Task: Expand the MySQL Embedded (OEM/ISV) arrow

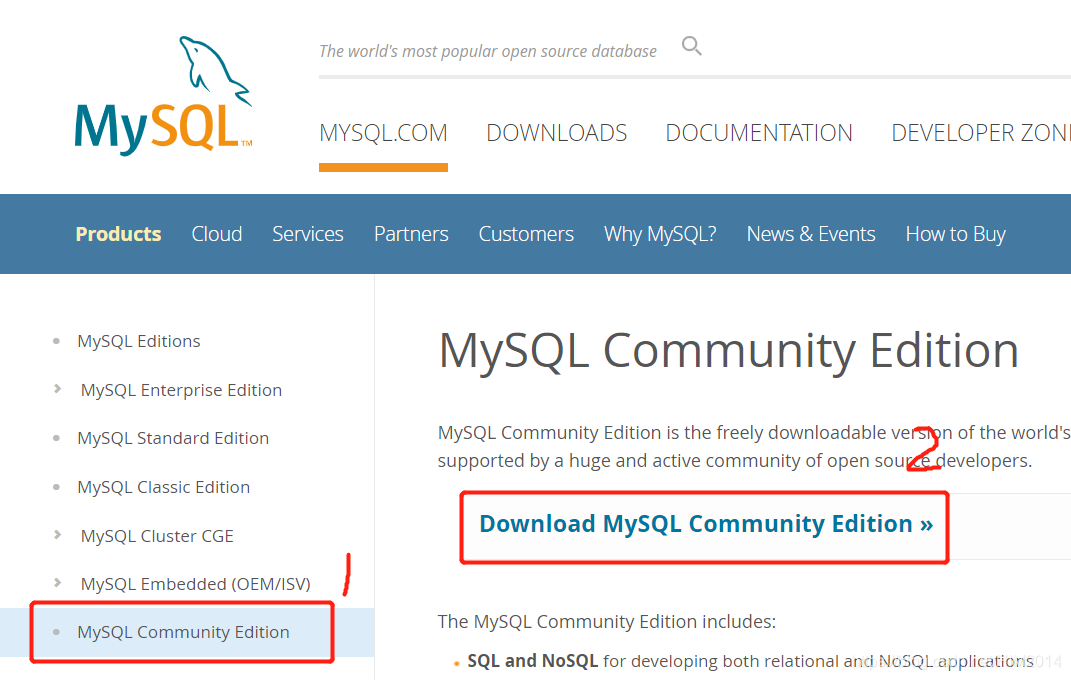Action: pyautogui.click(x=57, y=582)
